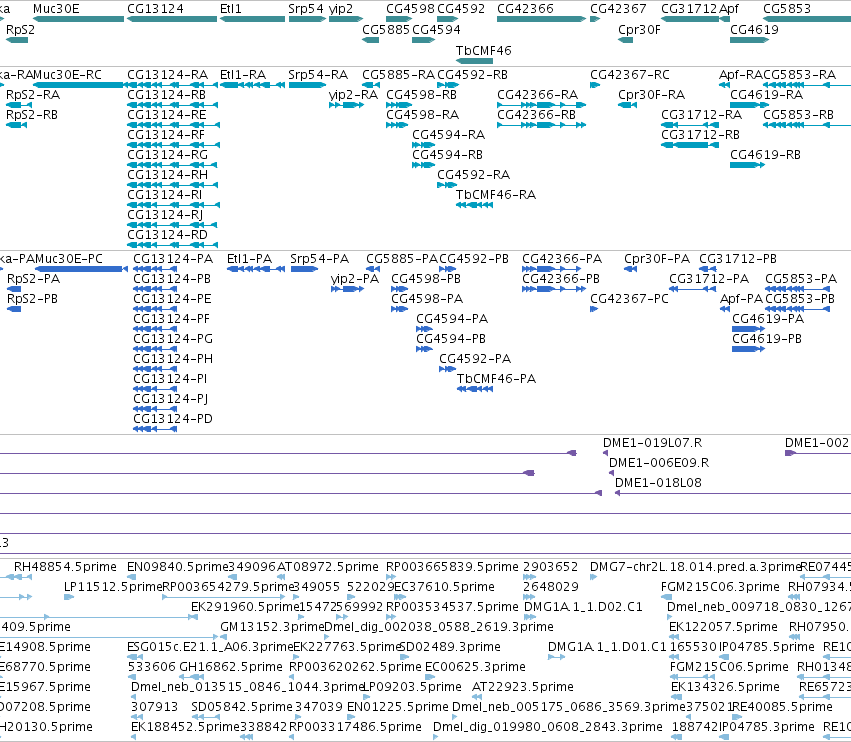Select protein CG13124-PA

173,258
